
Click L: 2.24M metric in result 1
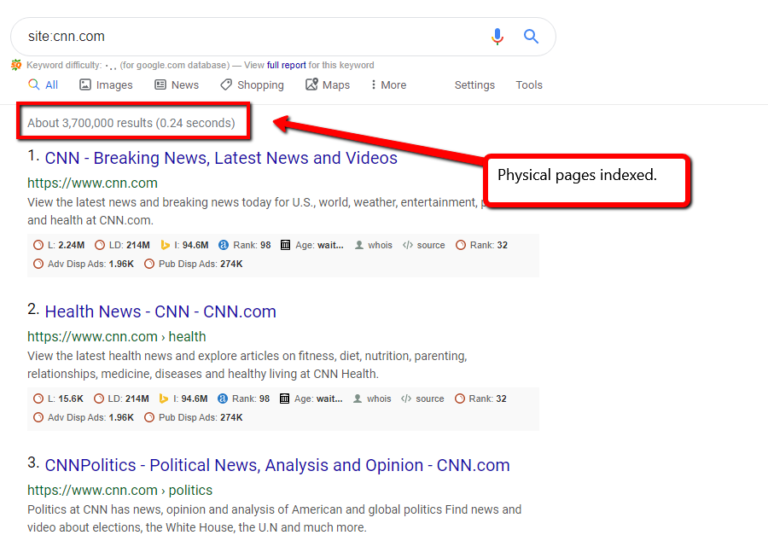(59, 245)
